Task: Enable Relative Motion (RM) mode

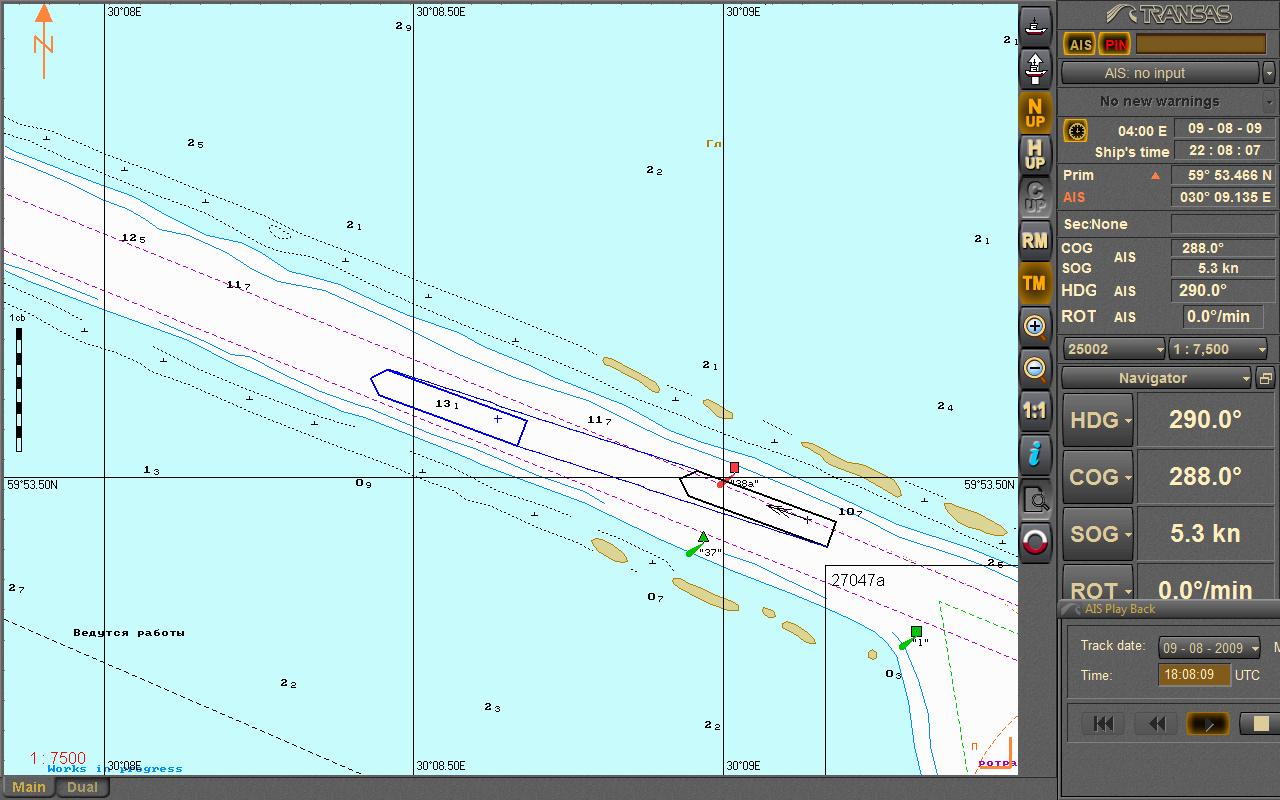Action: (1035, 240)
